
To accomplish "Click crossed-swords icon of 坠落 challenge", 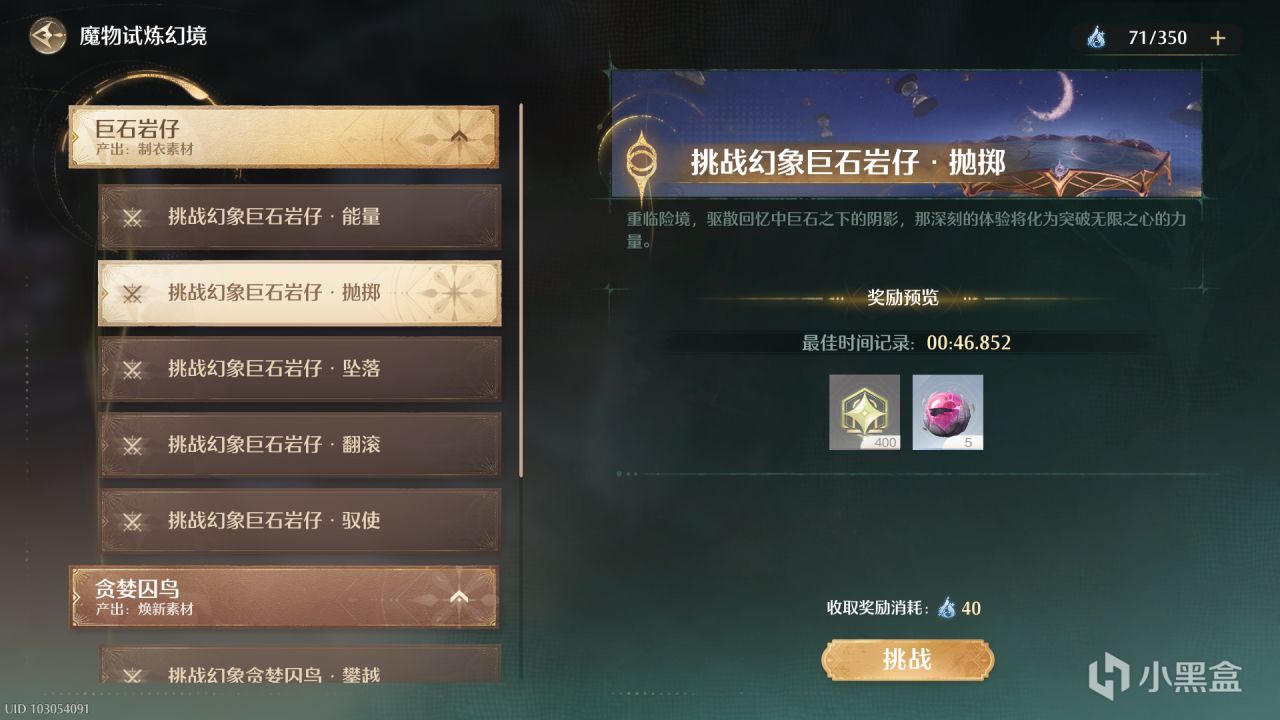I will (132, 369).
